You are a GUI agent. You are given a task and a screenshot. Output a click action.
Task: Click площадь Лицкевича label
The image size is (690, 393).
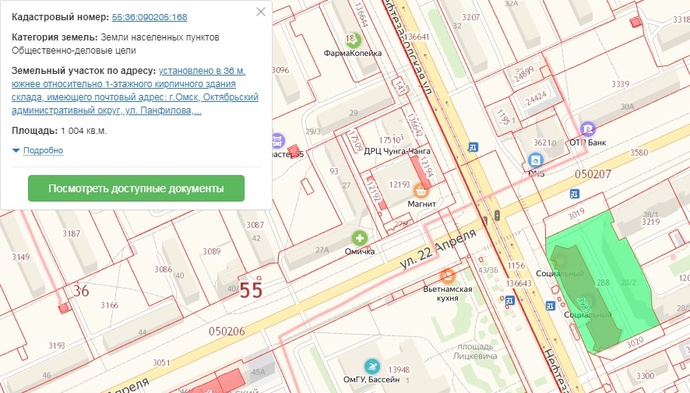pos(475,351)
